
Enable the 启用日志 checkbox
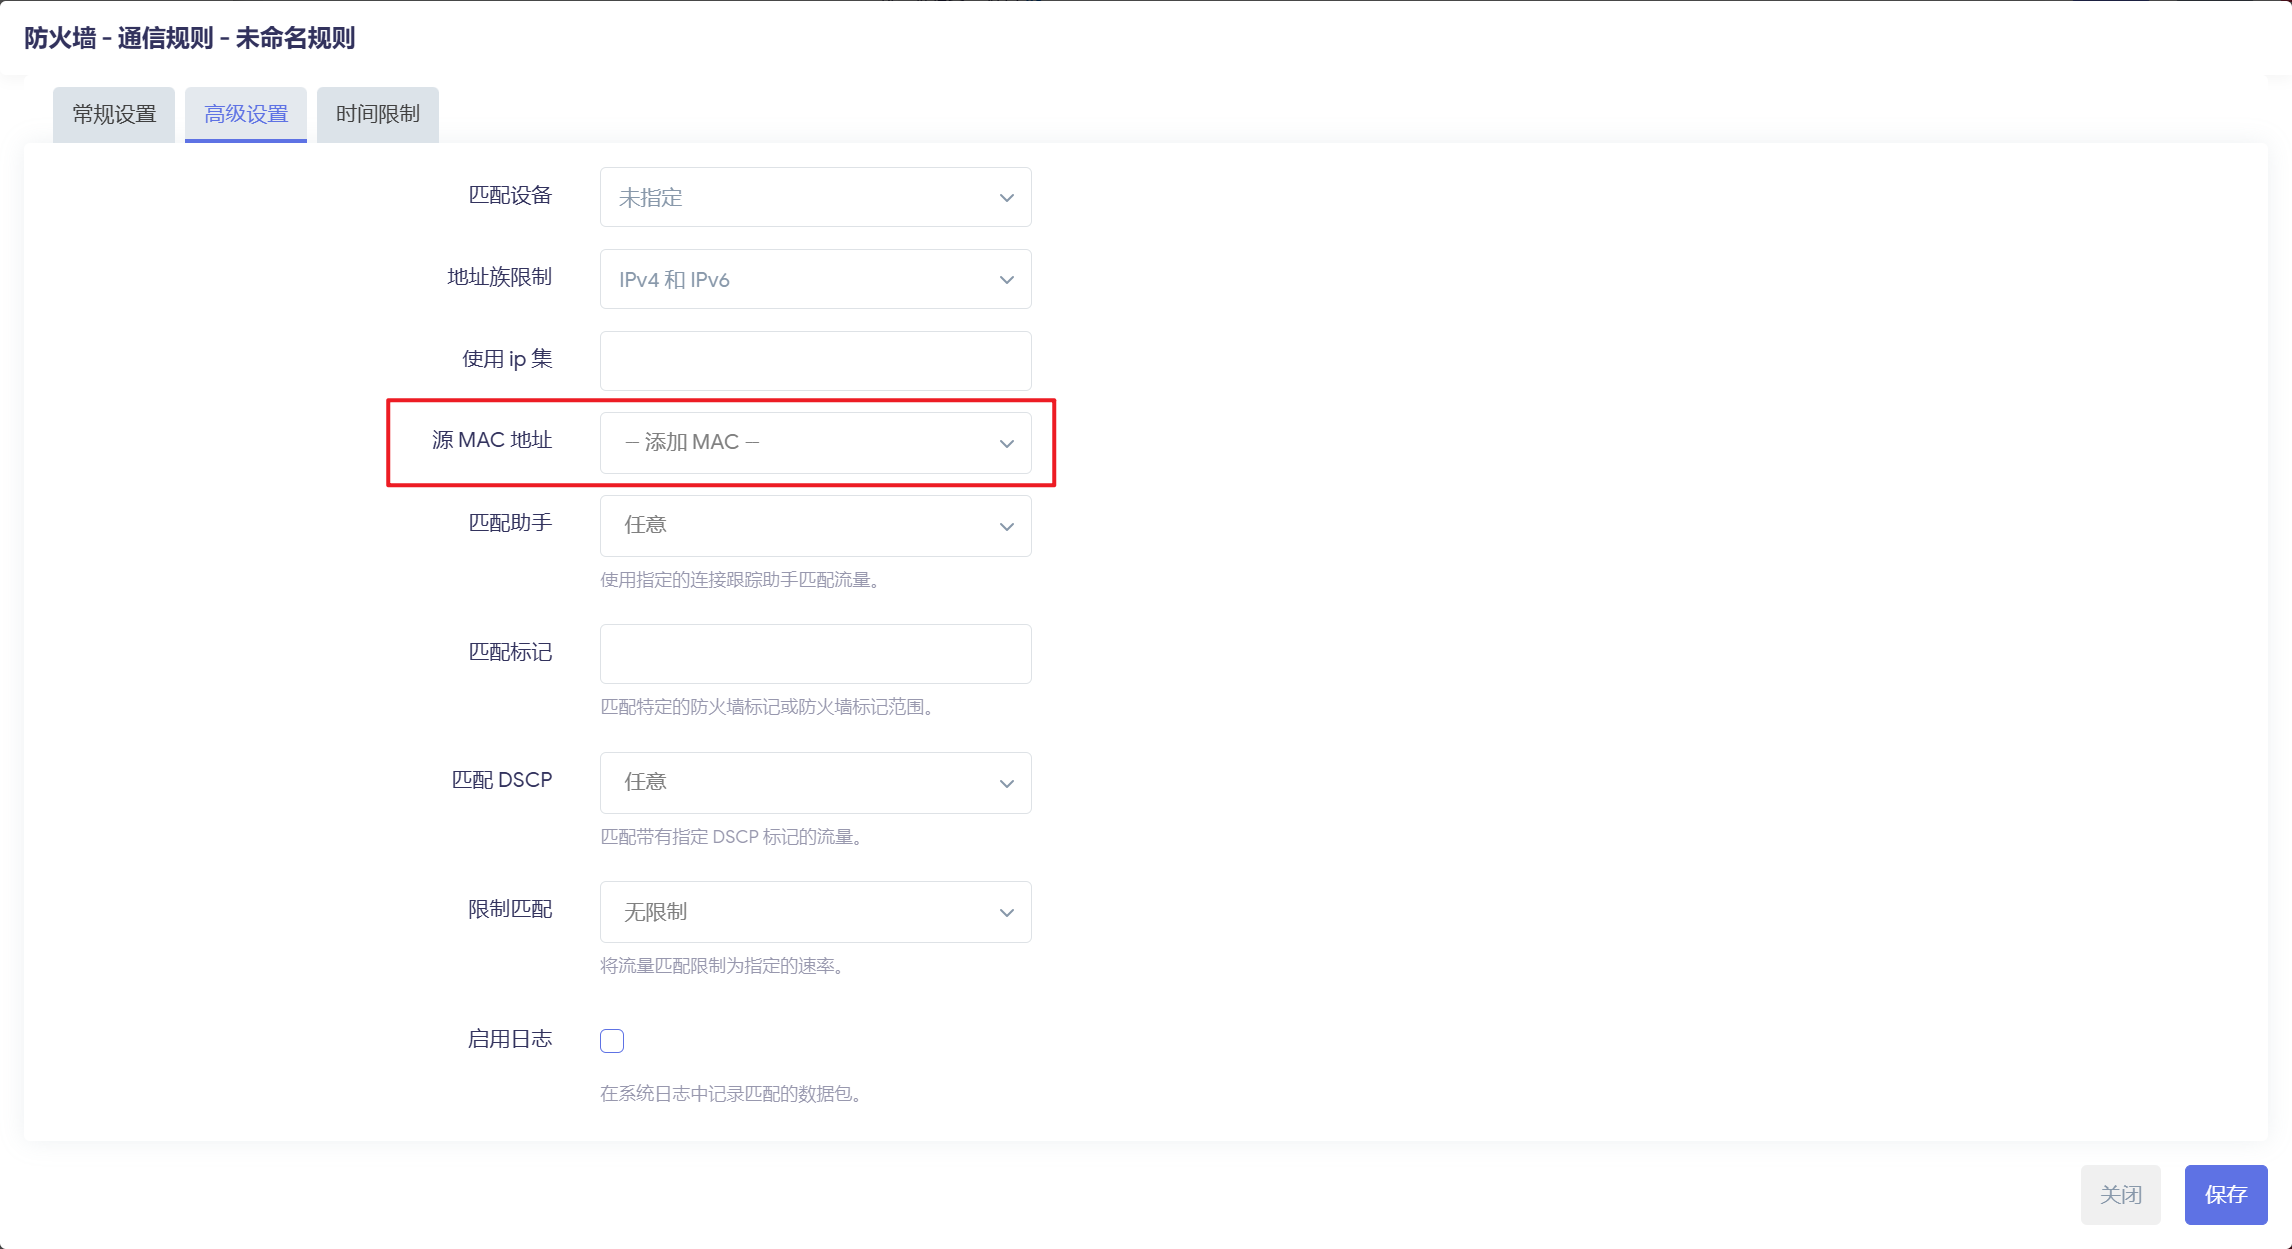[612, 1041]
